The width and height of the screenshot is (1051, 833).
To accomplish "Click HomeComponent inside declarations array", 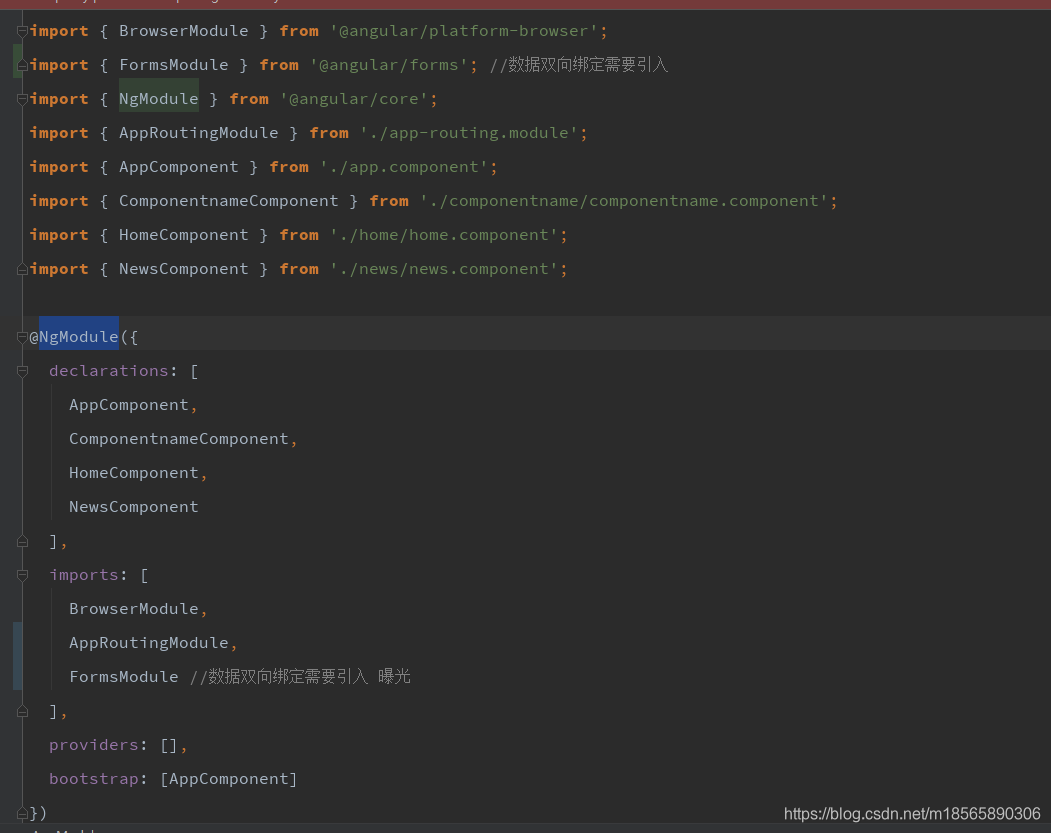I will click(133, 473).
